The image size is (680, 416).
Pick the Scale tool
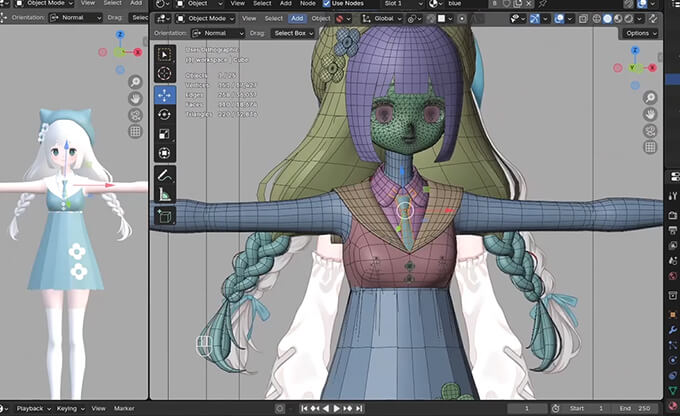tap(164, 133)
